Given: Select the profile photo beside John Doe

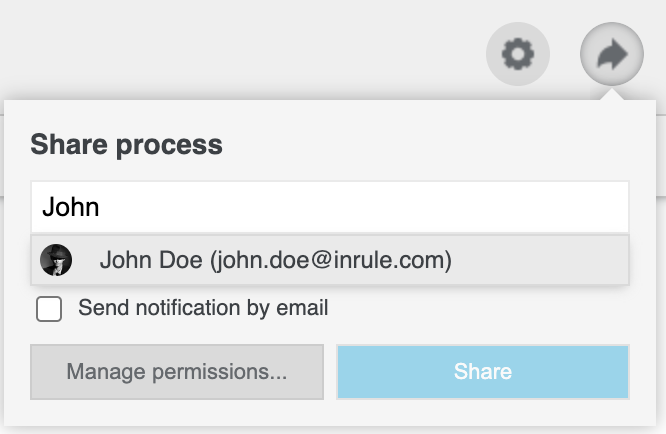Looking at the screenshot, I should 56,261.
